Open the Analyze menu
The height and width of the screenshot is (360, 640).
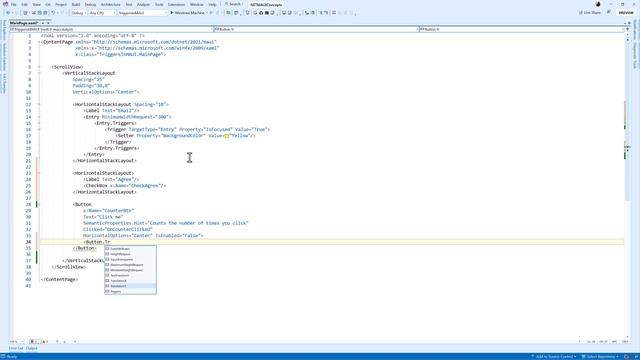[143, 4]
